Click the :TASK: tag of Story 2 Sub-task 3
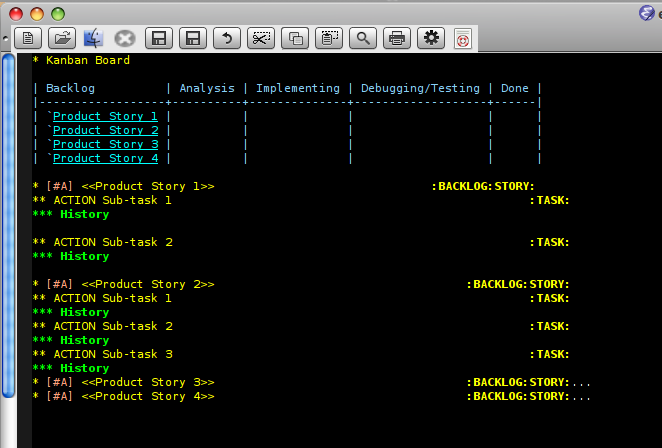 point(549,354)
